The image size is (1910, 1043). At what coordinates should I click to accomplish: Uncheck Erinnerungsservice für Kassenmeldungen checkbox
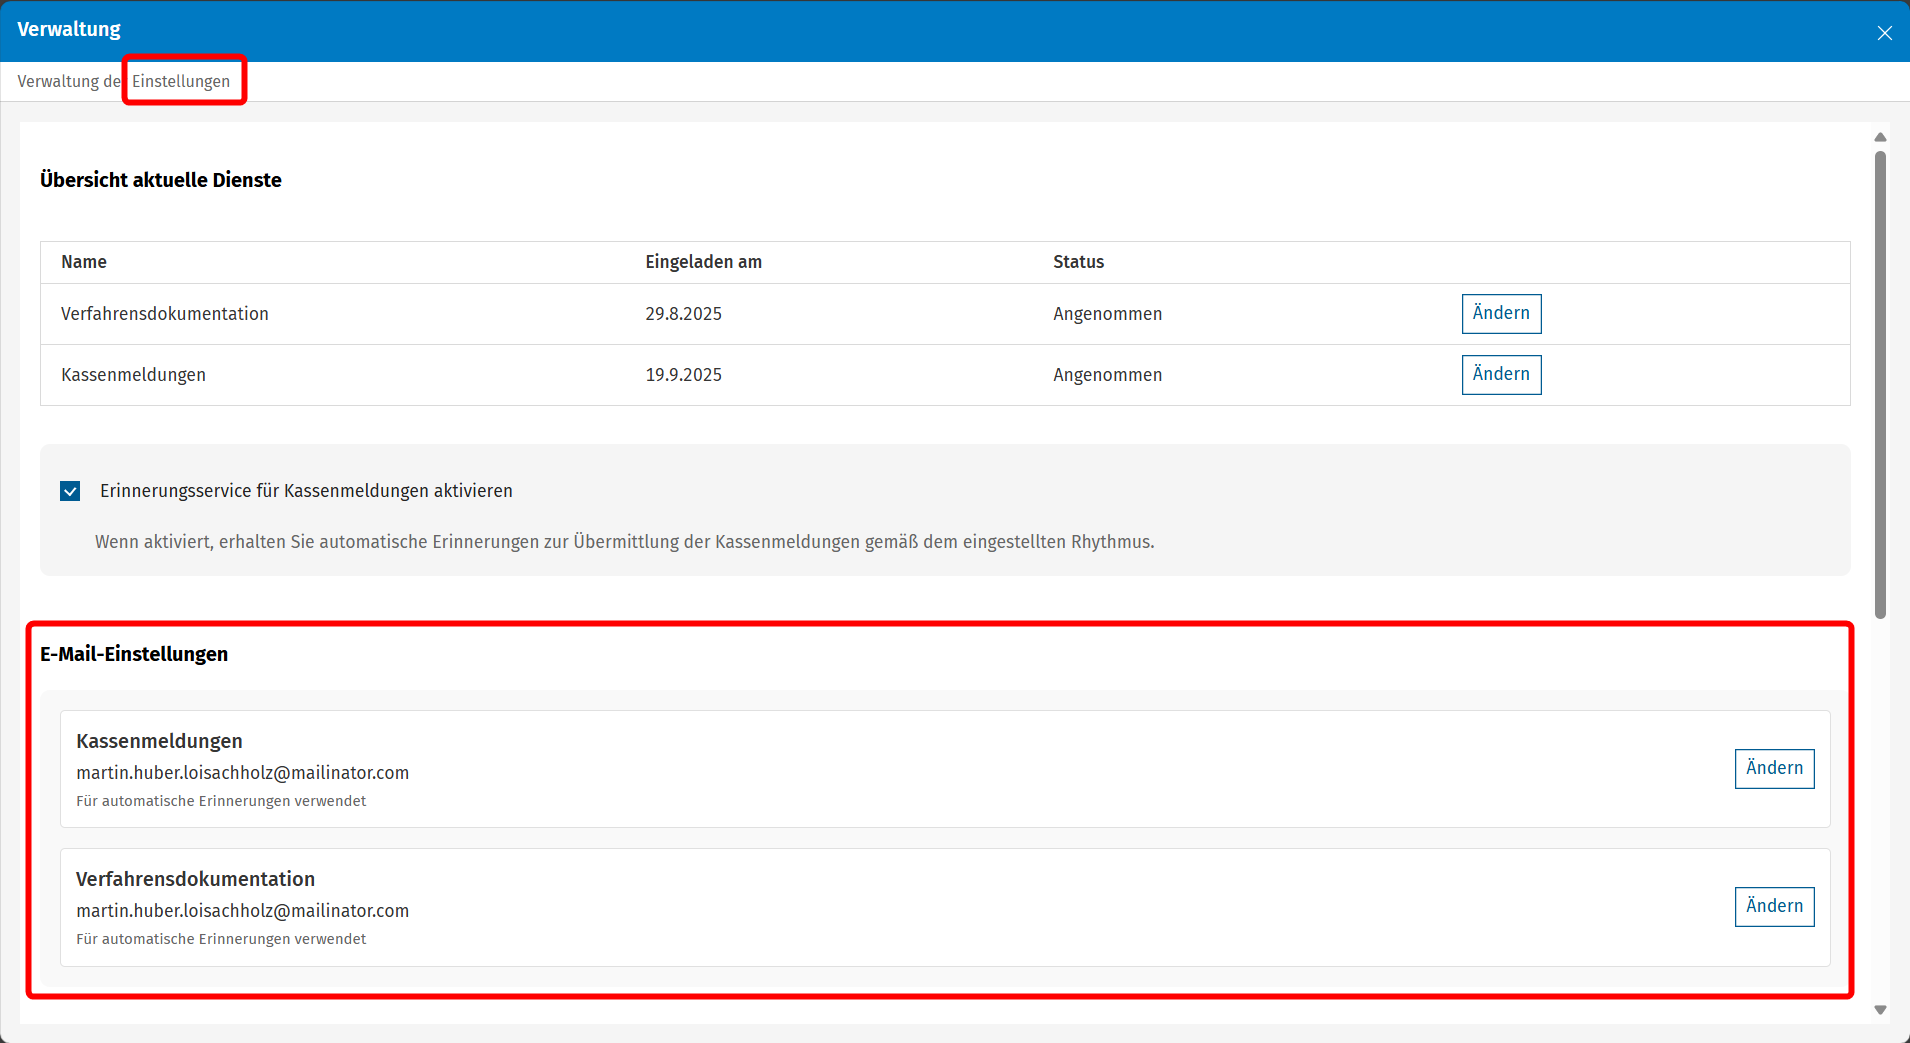(70, 491)
